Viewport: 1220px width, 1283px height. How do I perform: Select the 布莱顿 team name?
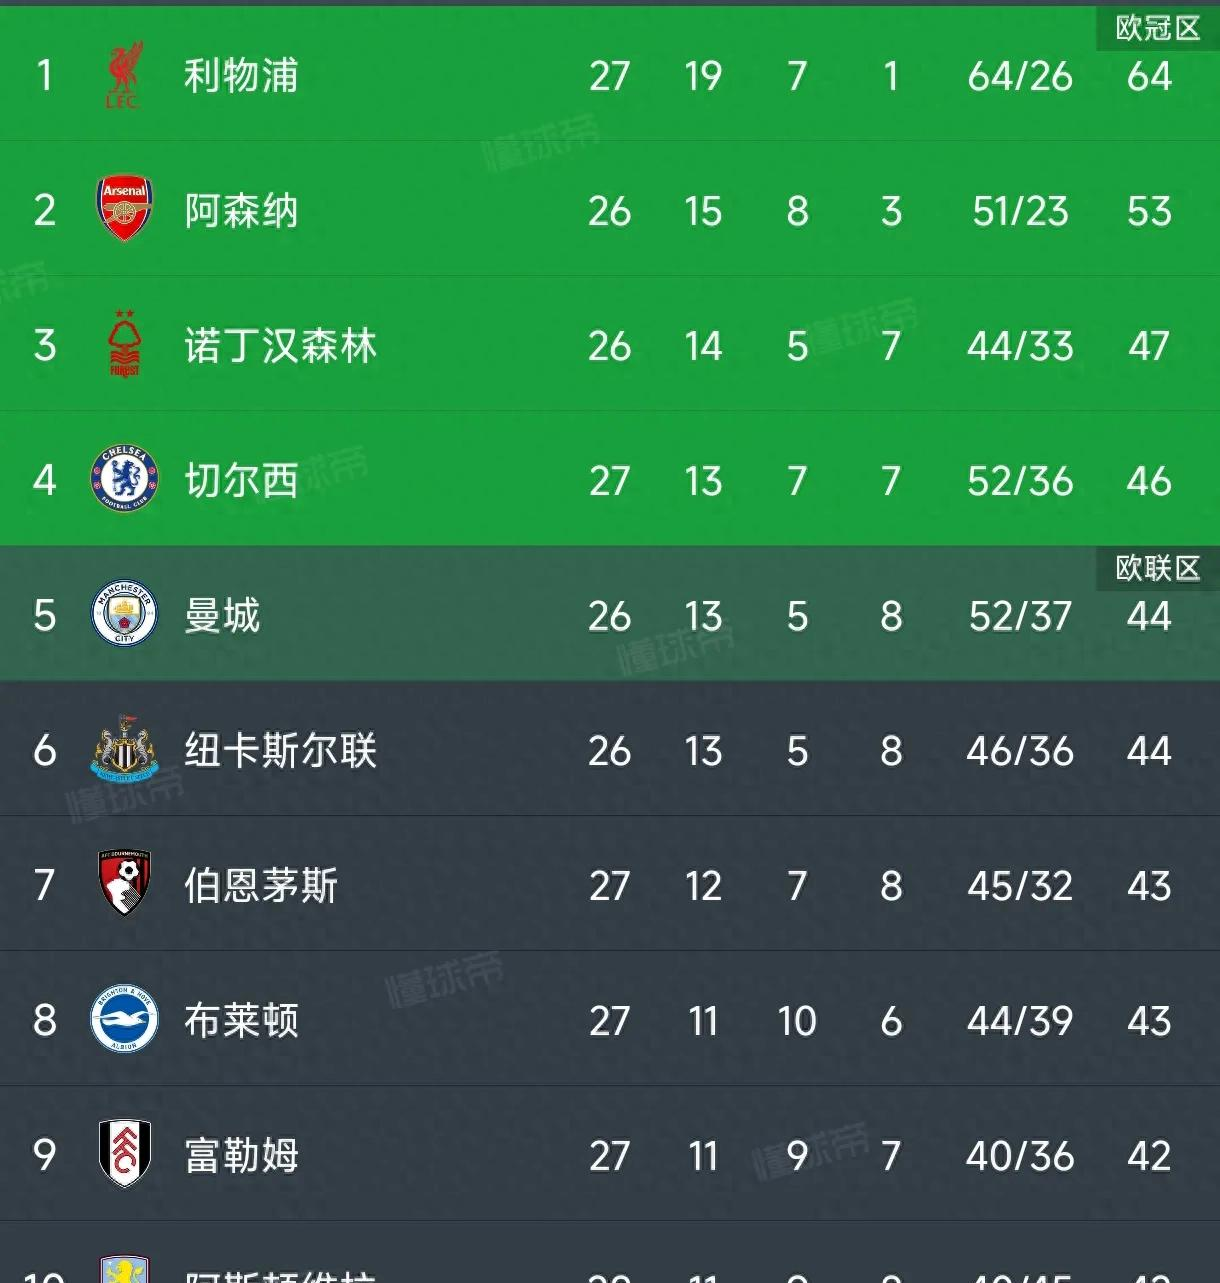[x=241, y=1021]
